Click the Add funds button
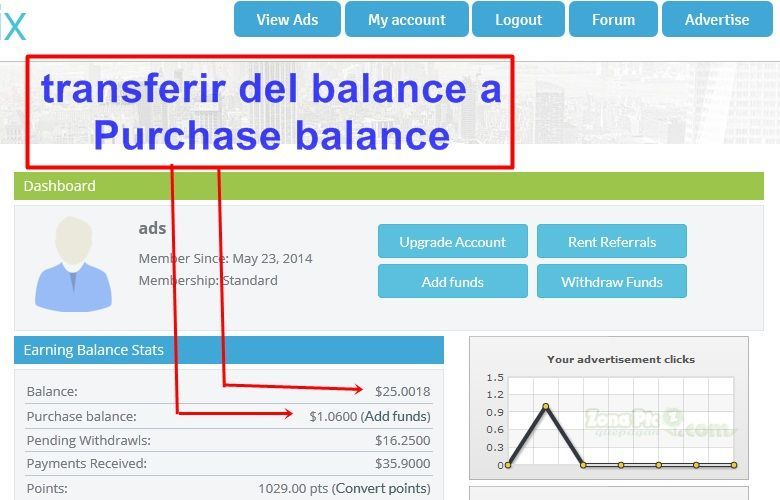Screen dimensions: 780x500 (x=453, y=282)
